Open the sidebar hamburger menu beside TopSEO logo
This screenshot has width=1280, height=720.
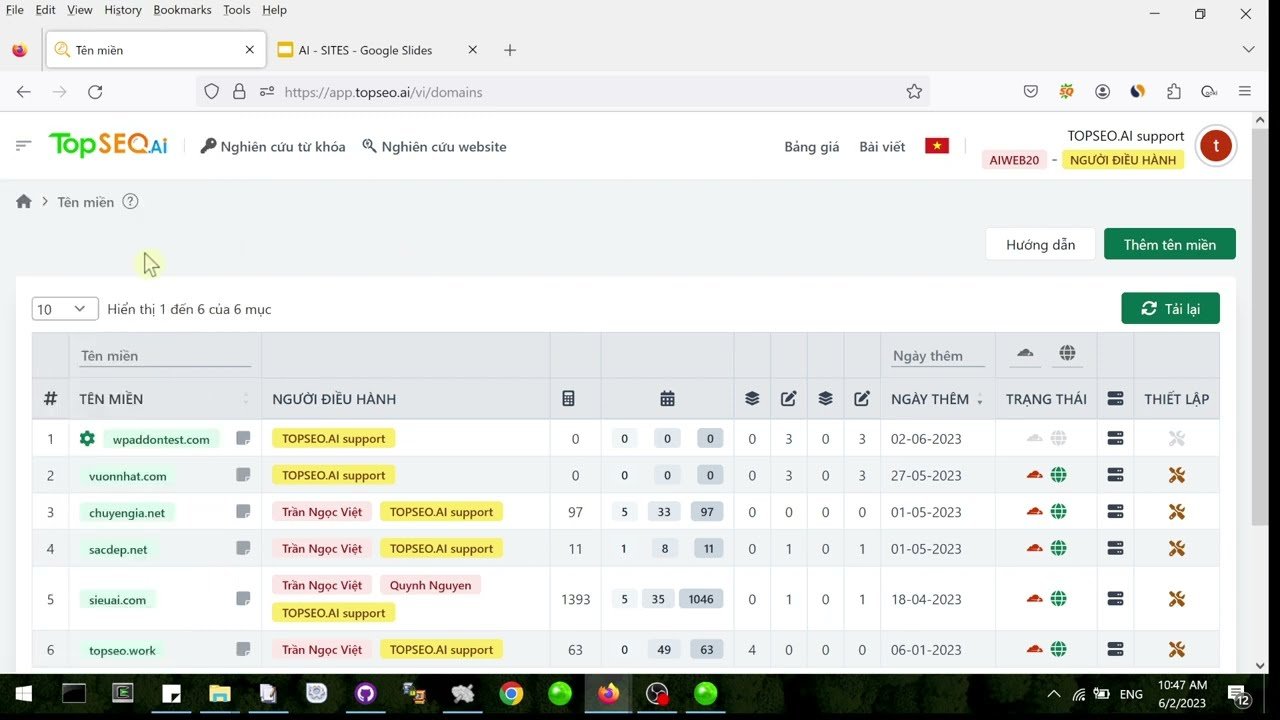(24, 146)
